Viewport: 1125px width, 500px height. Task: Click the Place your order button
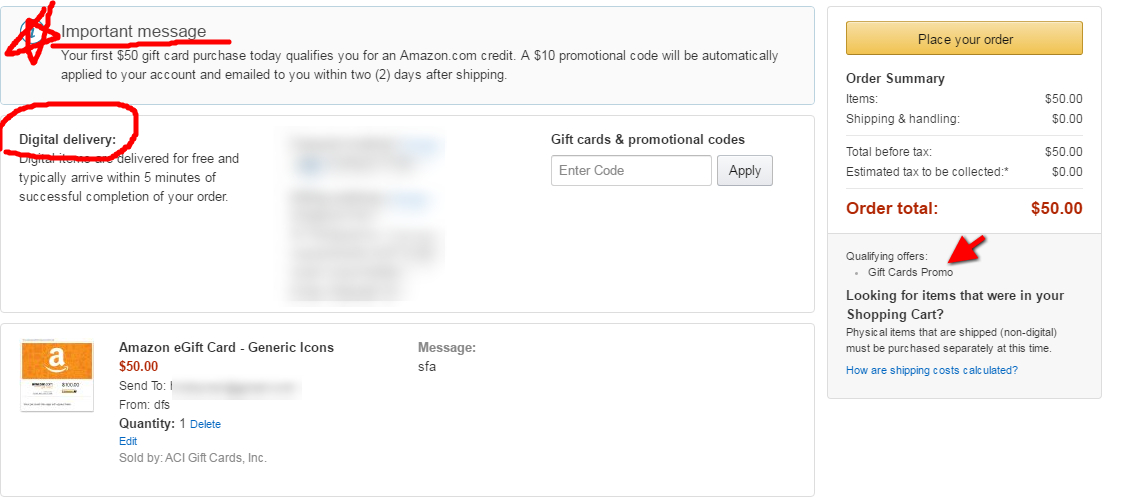click(x=964, y=39)
